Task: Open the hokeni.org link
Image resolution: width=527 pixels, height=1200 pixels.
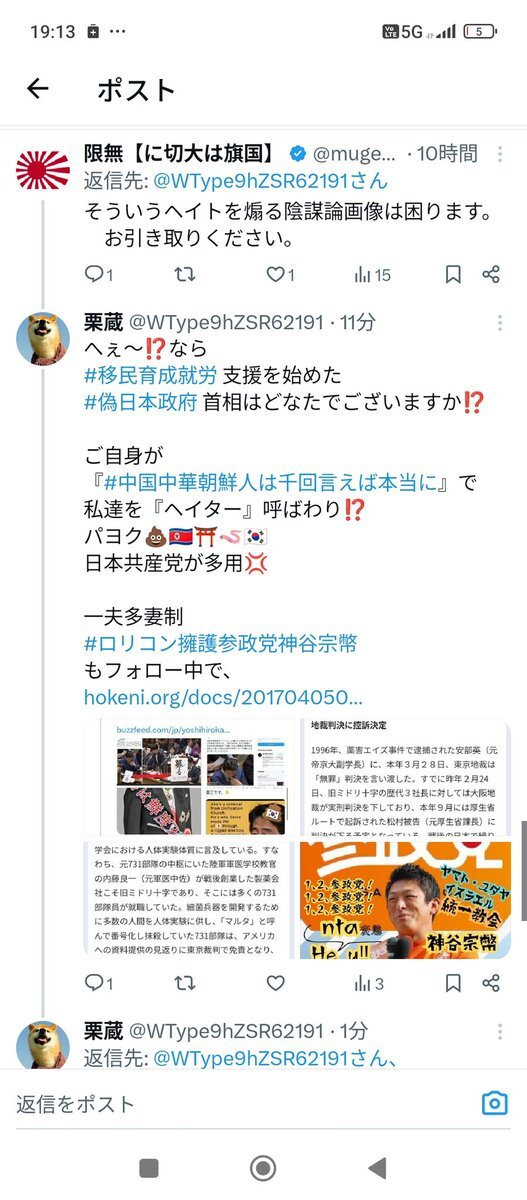Action: 223,697
